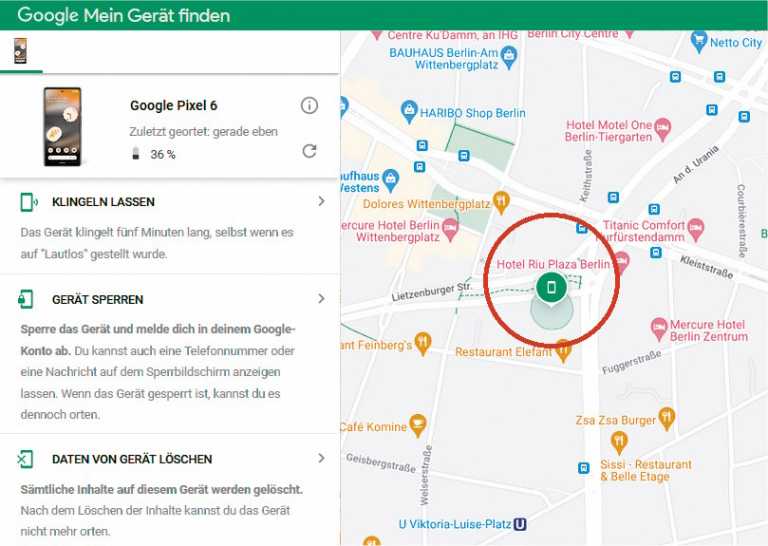Select the Sissi Restaurant pin
Screen dimensions: 768x546
[x=619, y=442]
